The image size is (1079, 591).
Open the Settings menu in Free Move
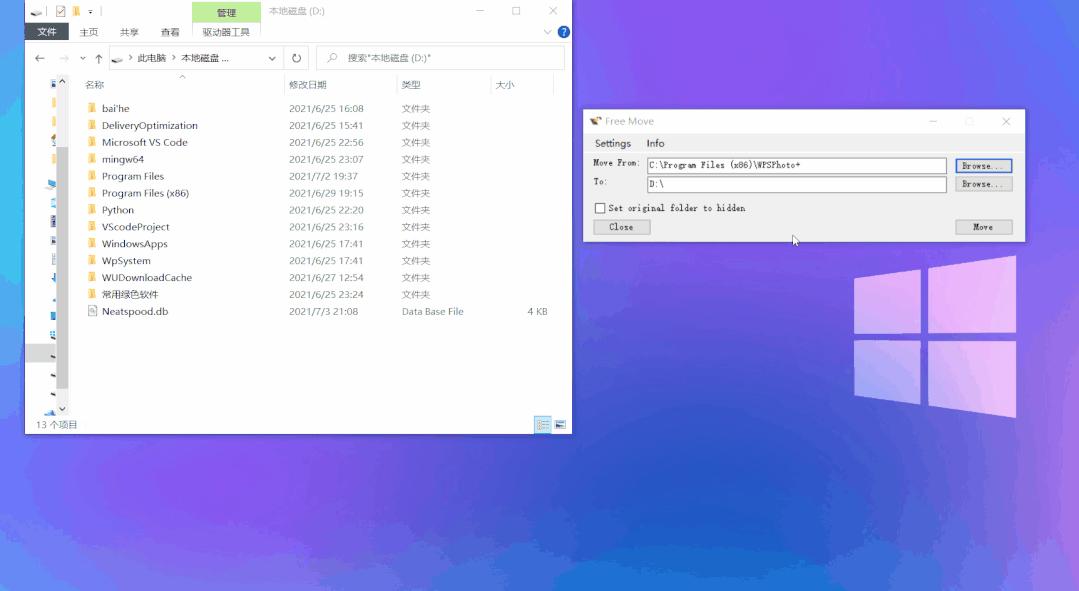[x=612, y=143]
